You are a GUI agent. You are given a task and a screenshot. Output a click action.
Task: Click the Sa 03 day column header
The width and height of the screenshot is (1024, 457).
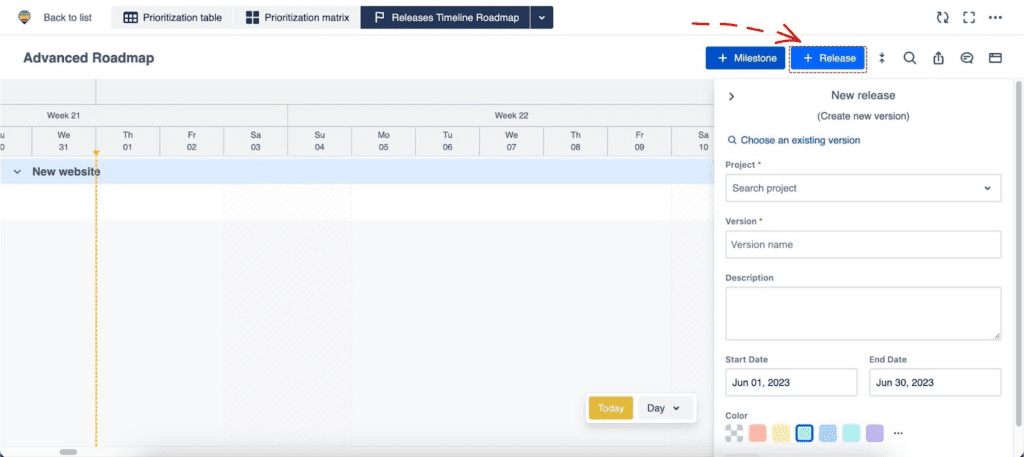point(255,141)
